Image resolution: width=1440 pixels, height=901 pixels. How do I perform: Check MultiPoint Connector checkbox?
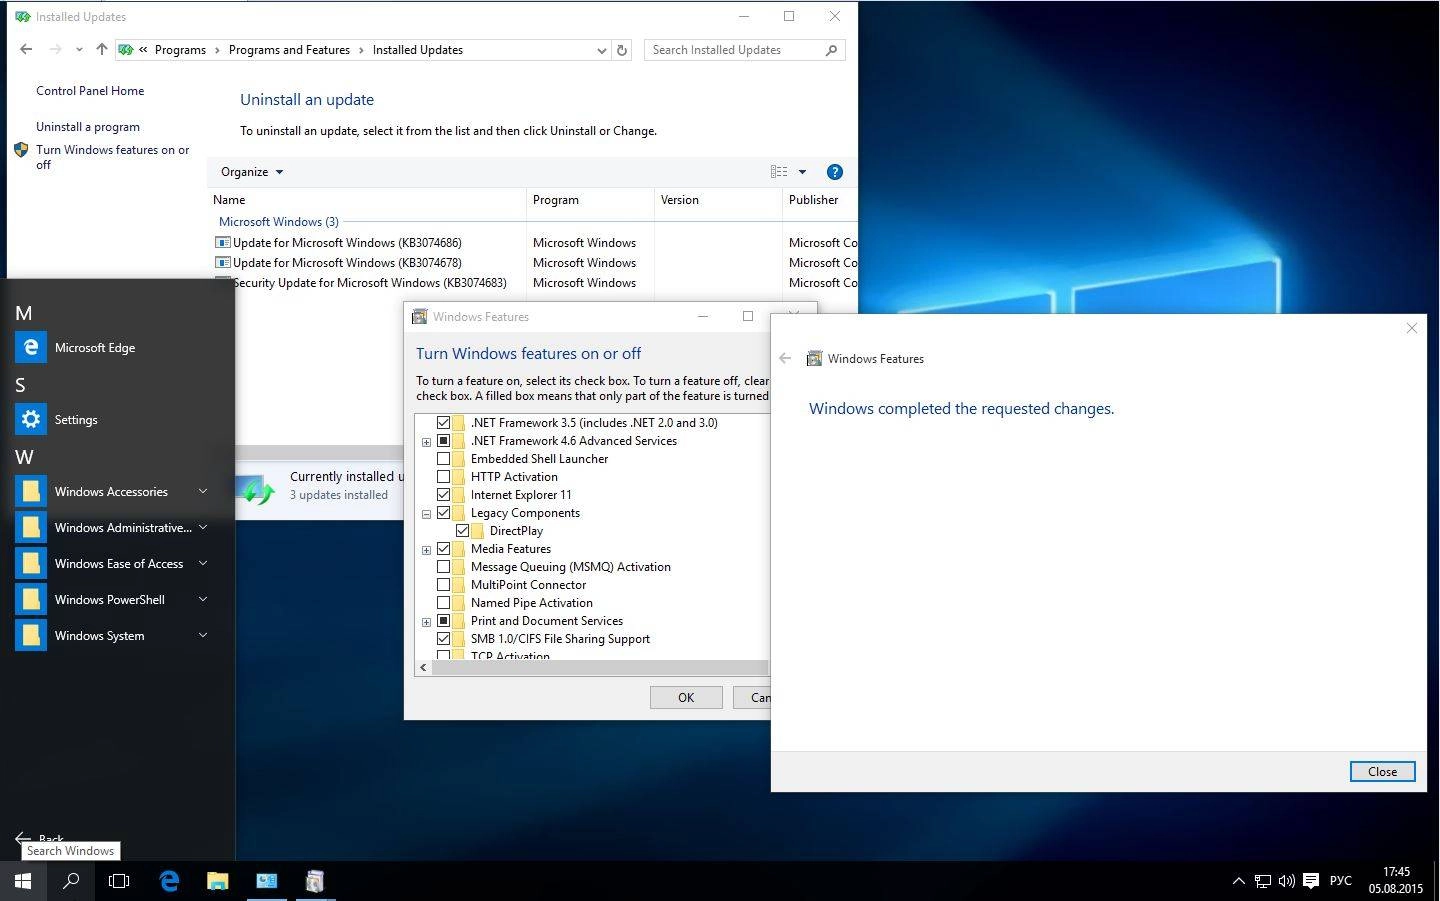coord(443,585)
